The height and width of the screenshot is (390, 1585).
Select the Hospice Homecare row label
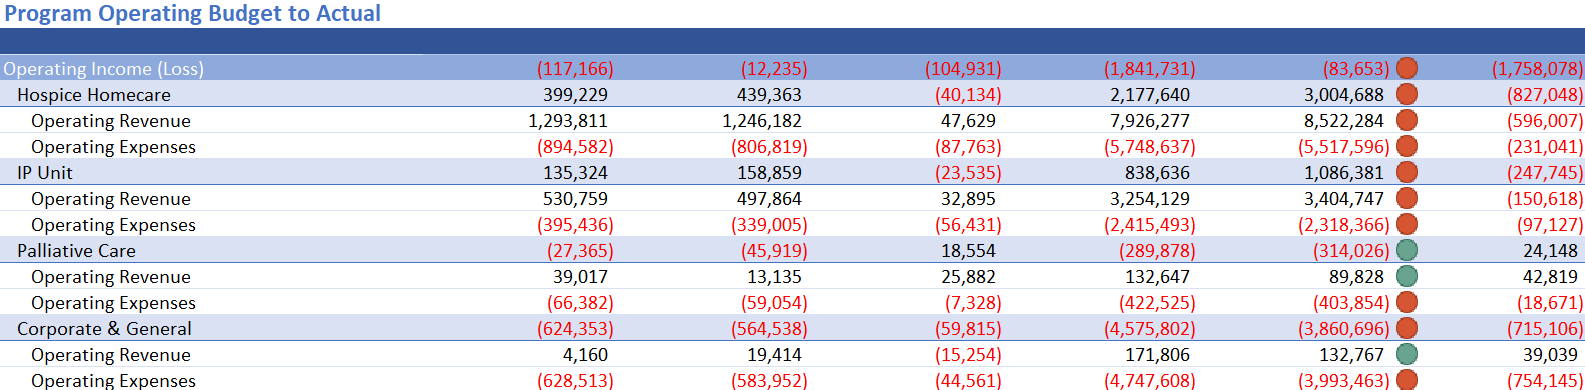pyautogui.click(x=94, y=95)
